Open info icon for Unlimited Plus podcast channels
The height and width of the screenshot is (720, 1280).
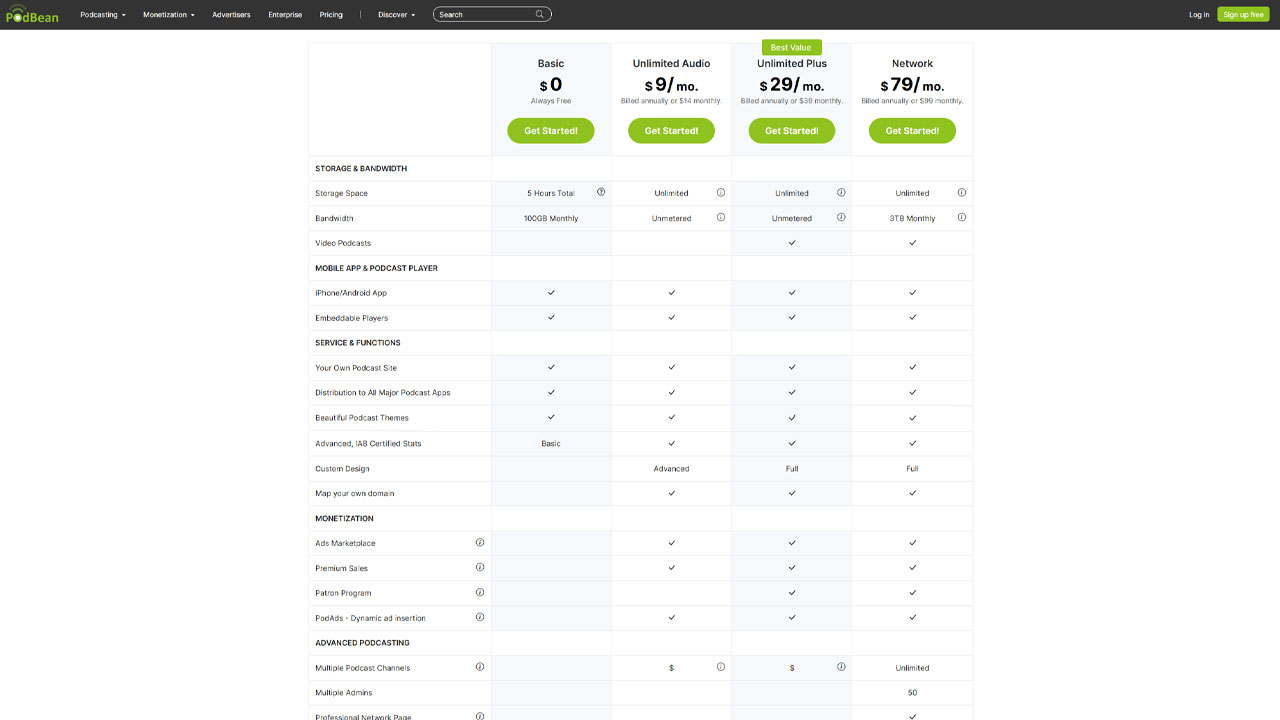click(x=841, y=667)
